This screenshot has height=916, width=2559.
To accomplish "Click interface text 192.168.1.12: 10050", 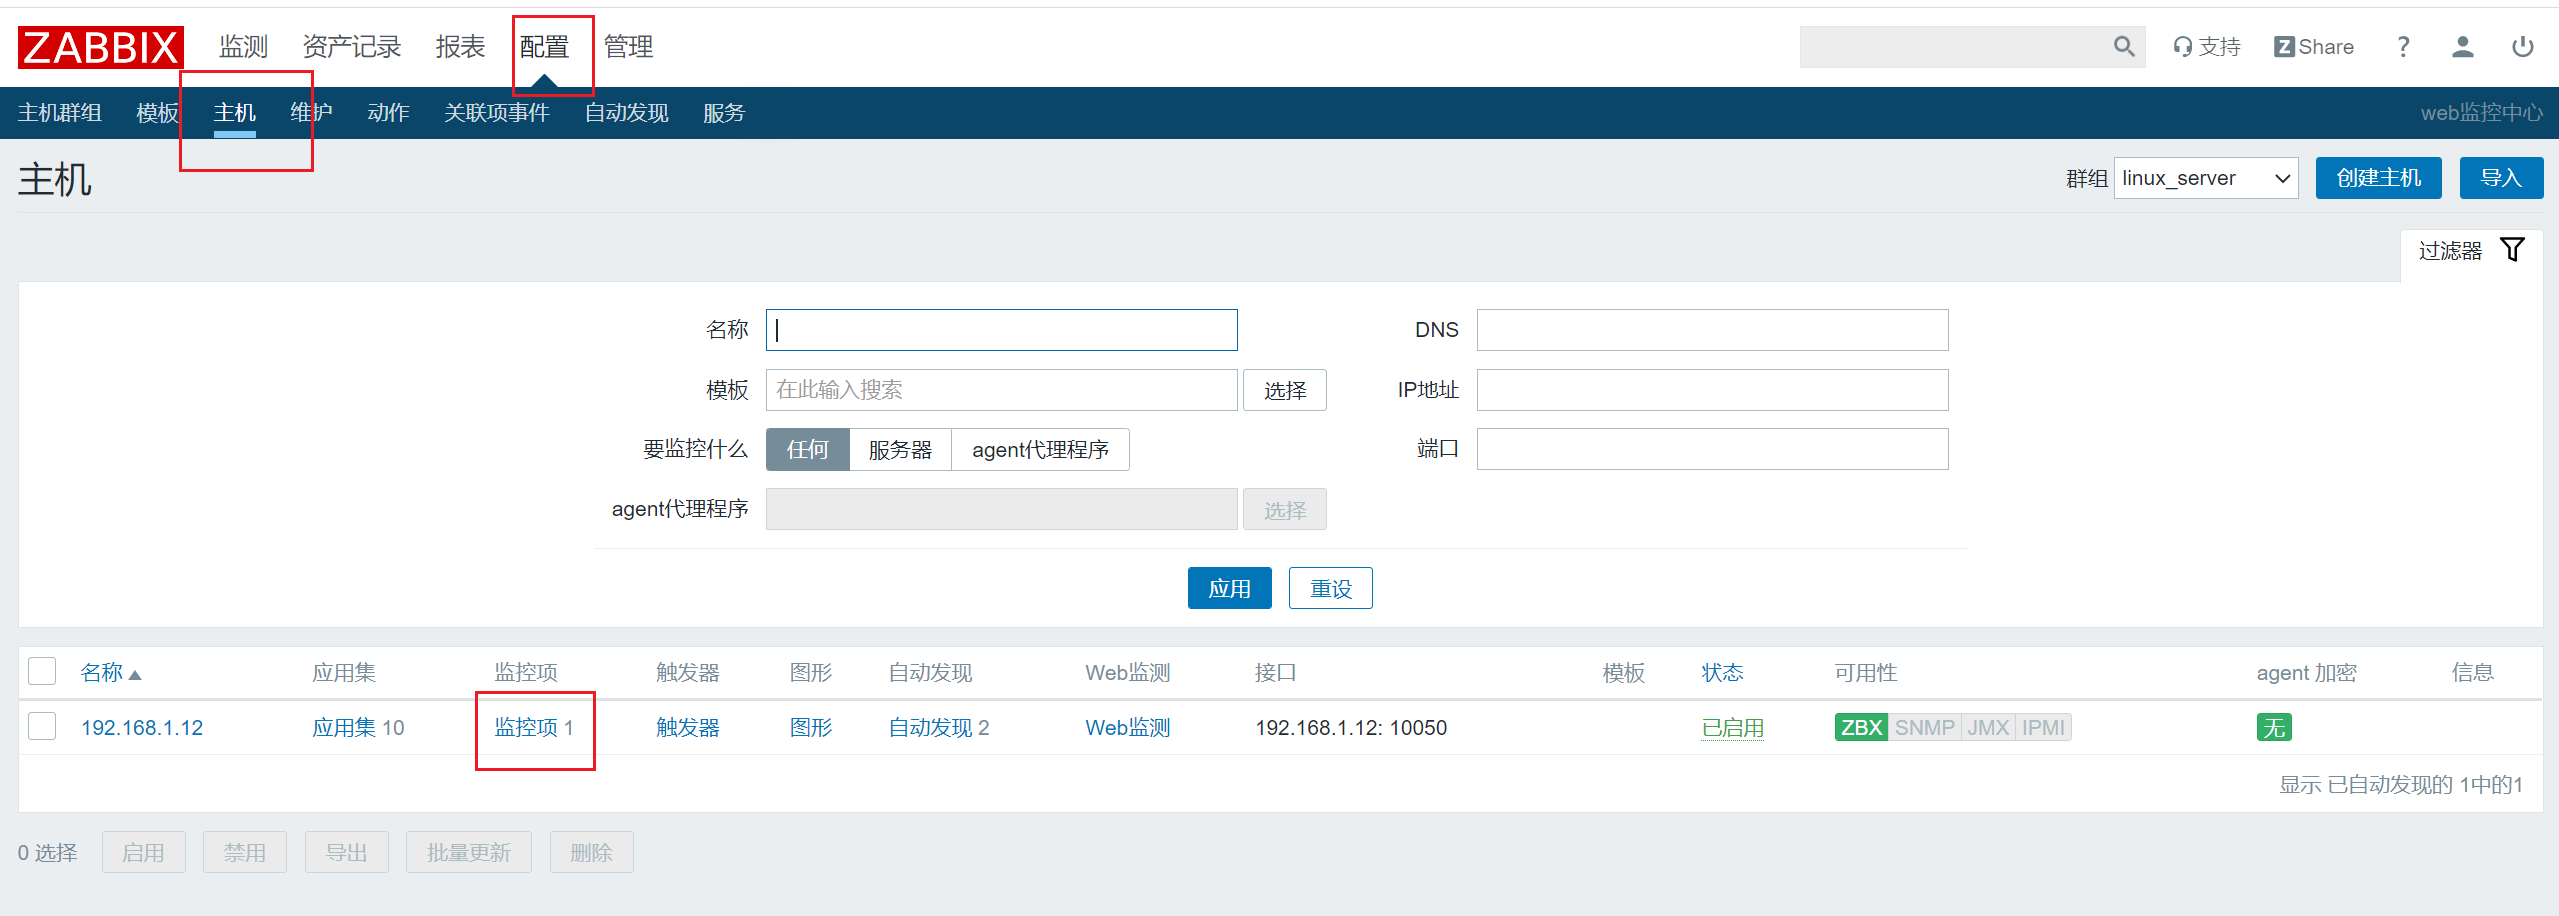I will [x=1351, y=728].
